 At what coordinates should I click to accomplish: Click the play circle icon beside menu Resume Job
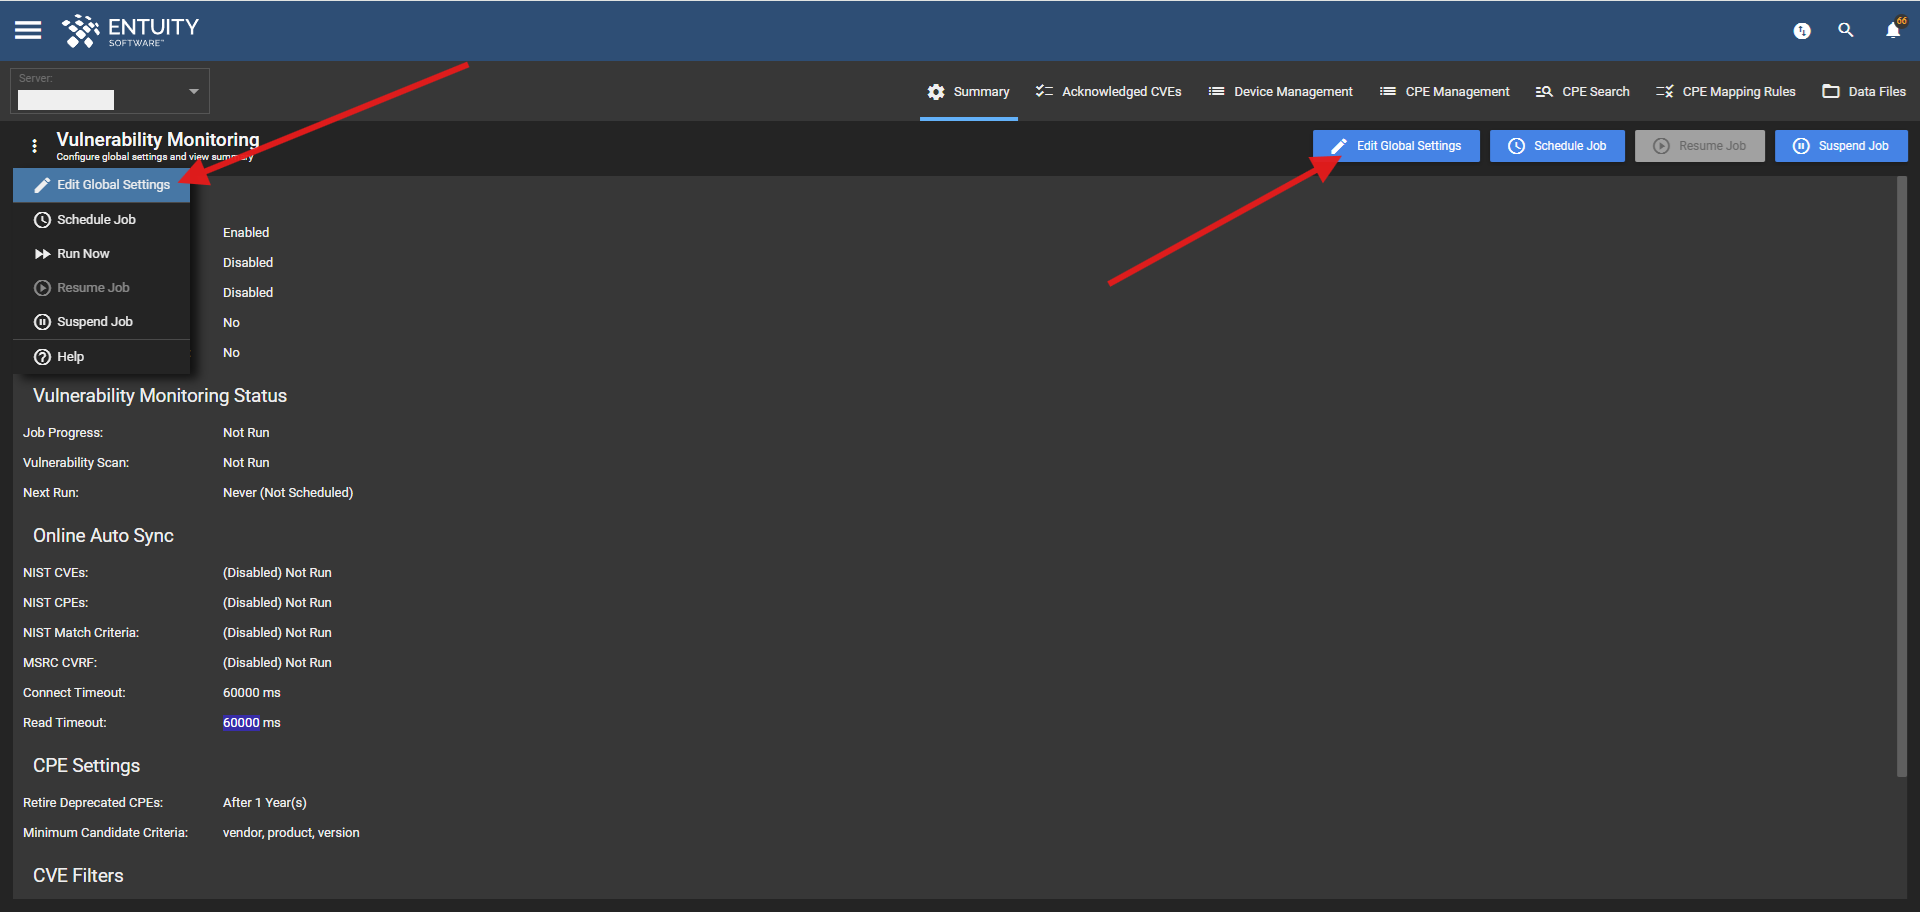pyautogui.click(x=42, y=288)
